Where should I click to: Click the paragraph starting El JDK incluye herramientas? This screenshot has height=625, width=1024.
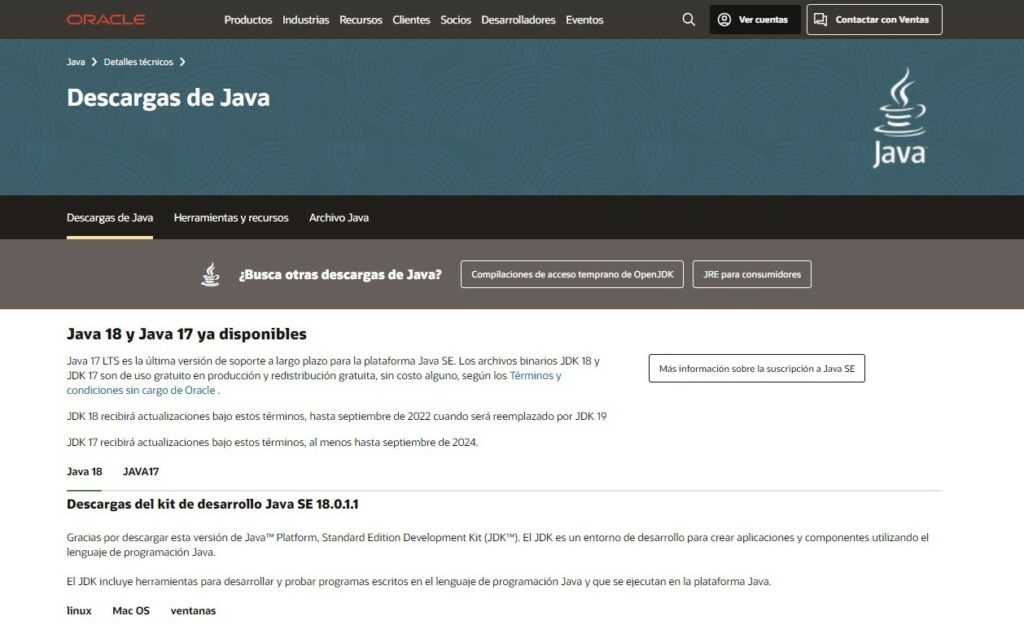[x=419, y=581]
